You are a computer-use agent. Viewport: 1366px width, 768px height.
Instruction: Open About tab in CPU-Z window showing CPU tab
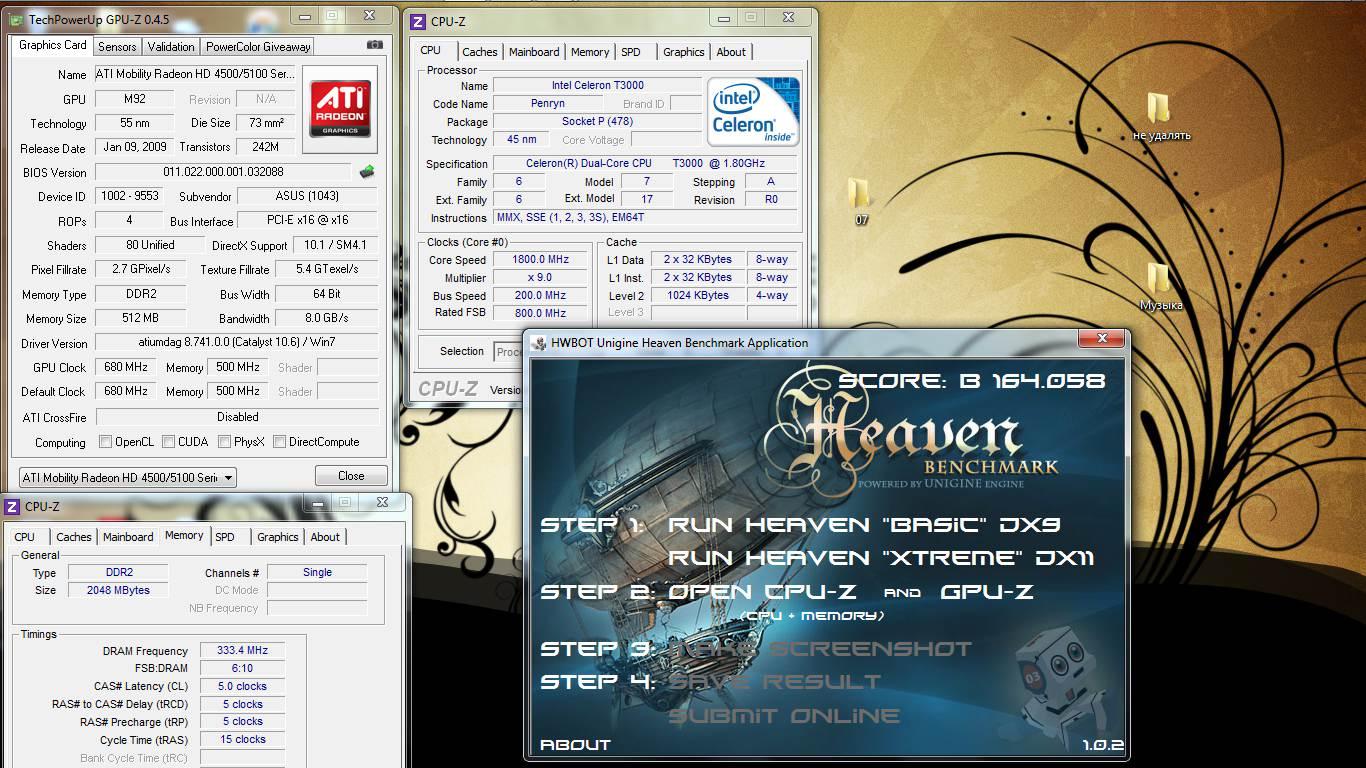pos(731,52)
